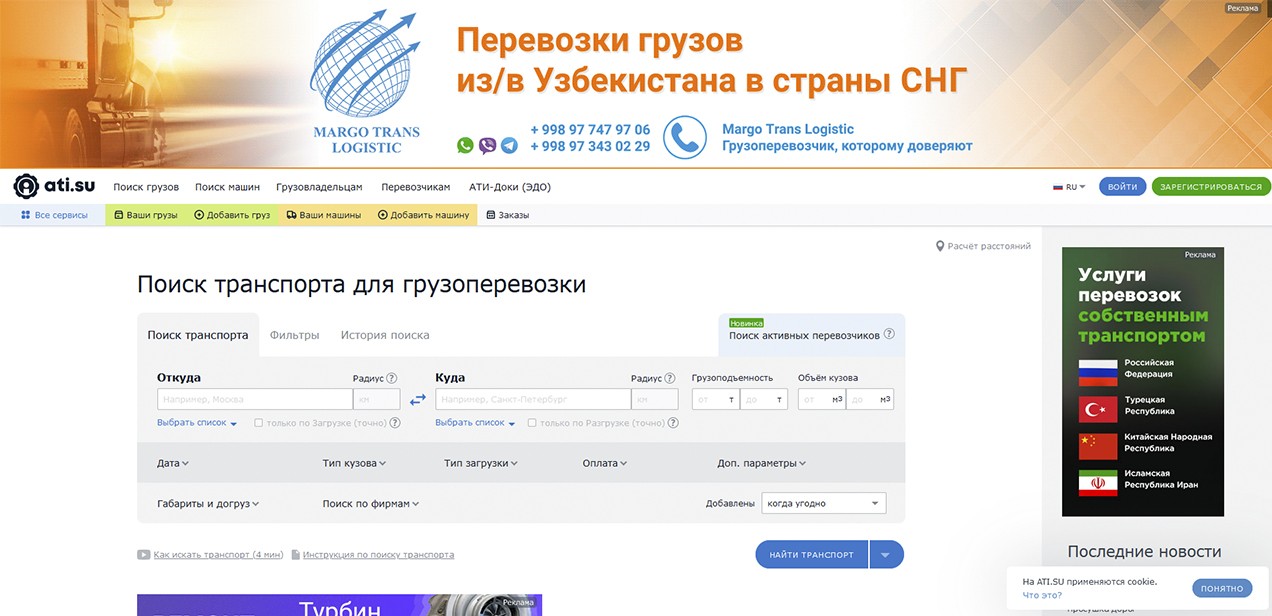This screenshot has height=616, width=1272.
Task: Enable только по Загрузке (точно) checkbox
Action: point(259,423)
